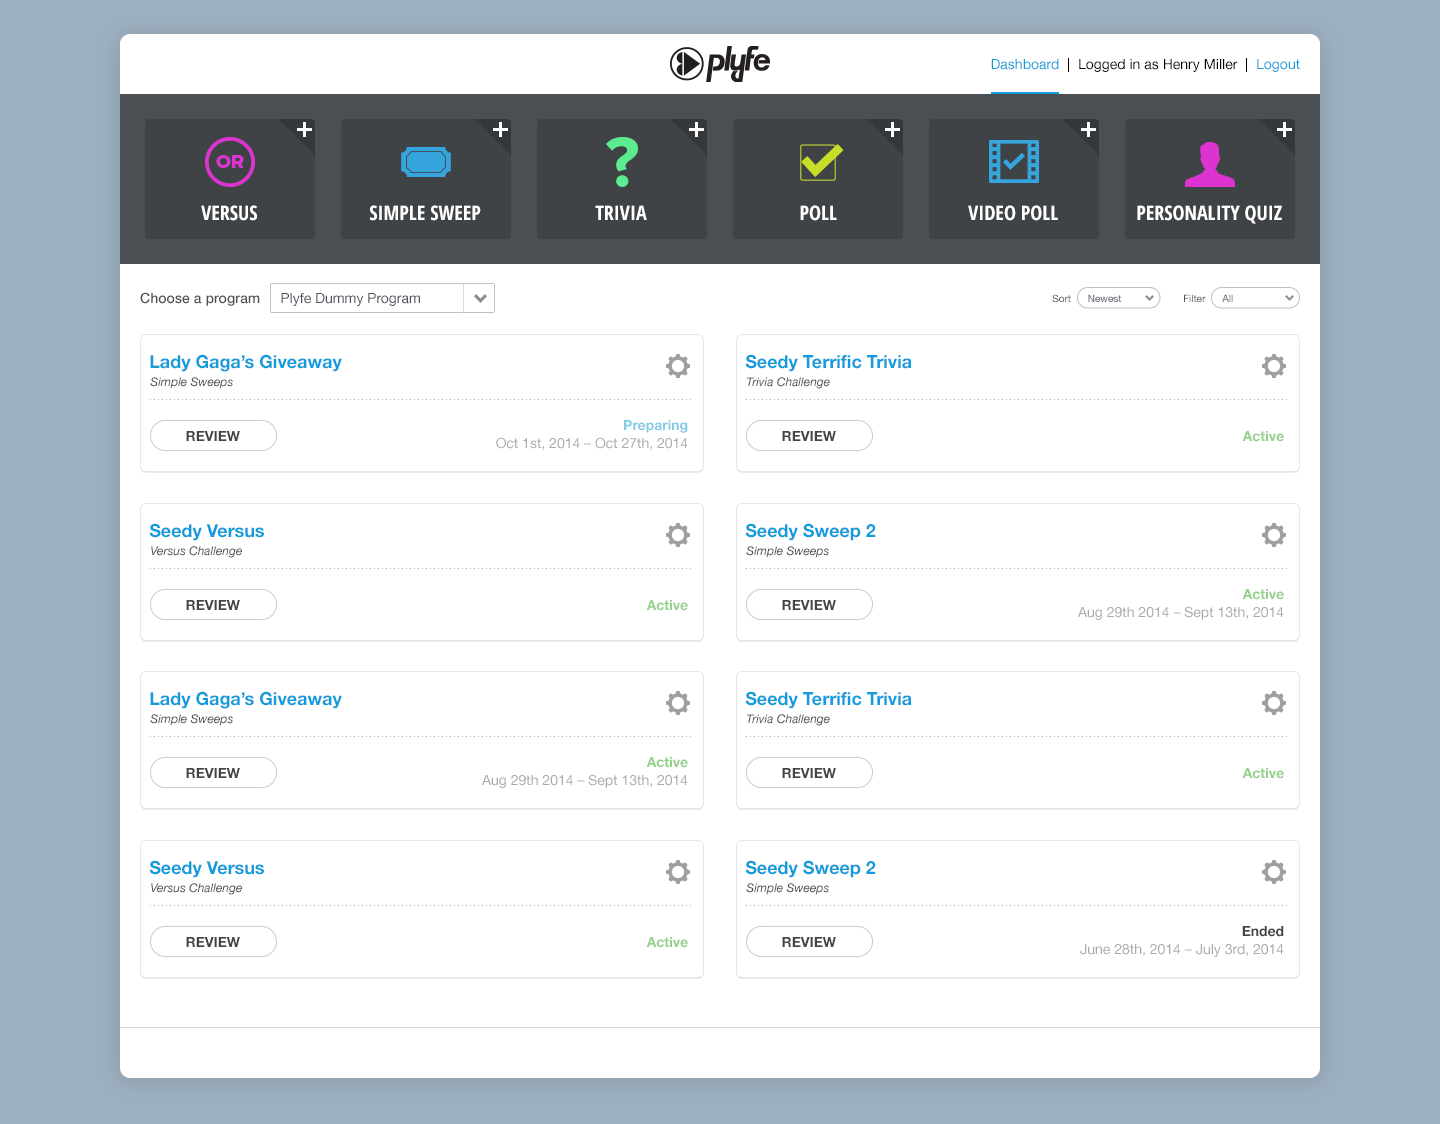Image resolution: width=1440 pixels, height=1124 pixels.
Task: Click the 'Ended' status text
Action: click(1263, 931)
